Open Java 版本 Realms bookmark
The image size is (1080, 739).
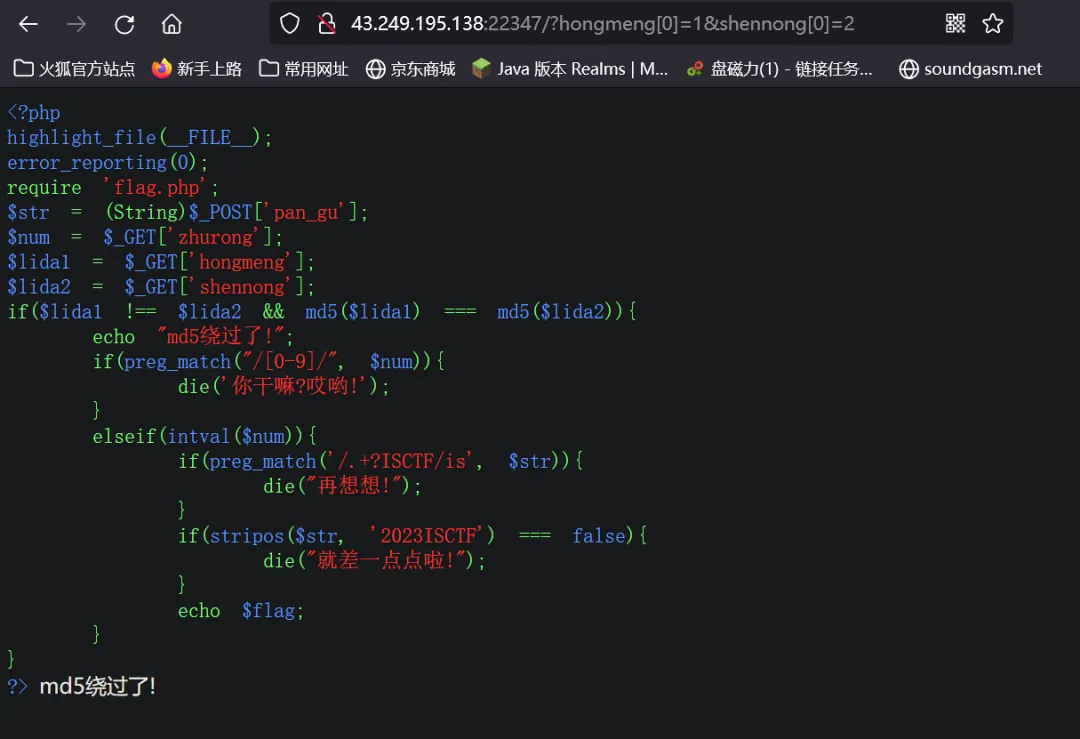click(x=570, y=69)
